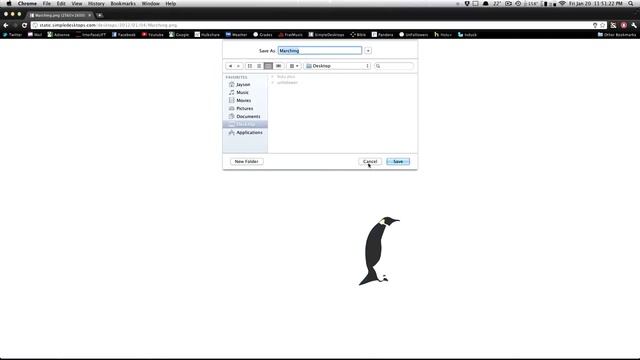The width and height of the screenshot is (640, 360).
Task: Open the arrange items dropdown
Action: 294,66
